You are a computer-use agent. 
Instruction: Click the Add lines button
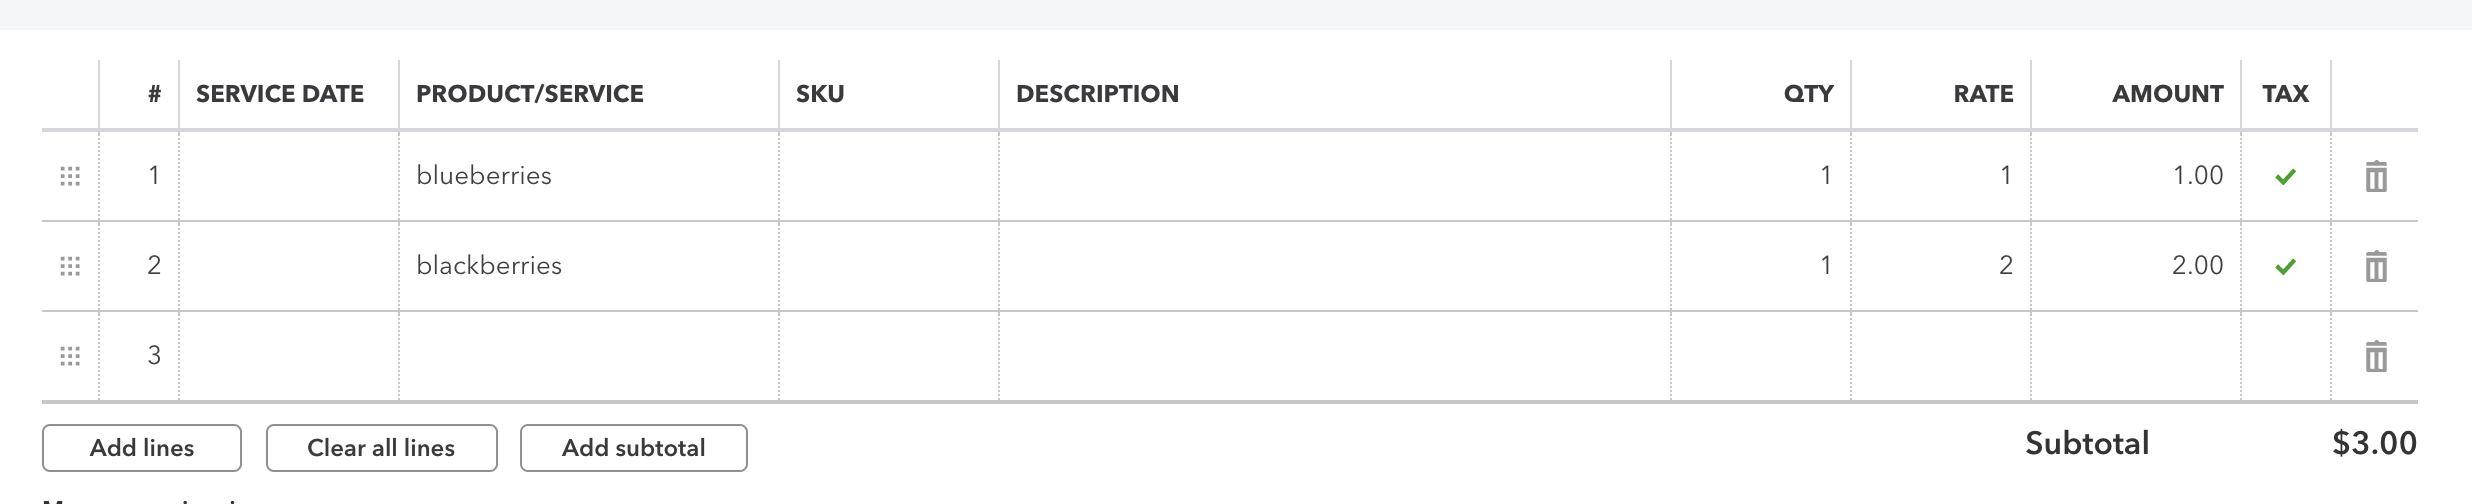click(142, 448)
